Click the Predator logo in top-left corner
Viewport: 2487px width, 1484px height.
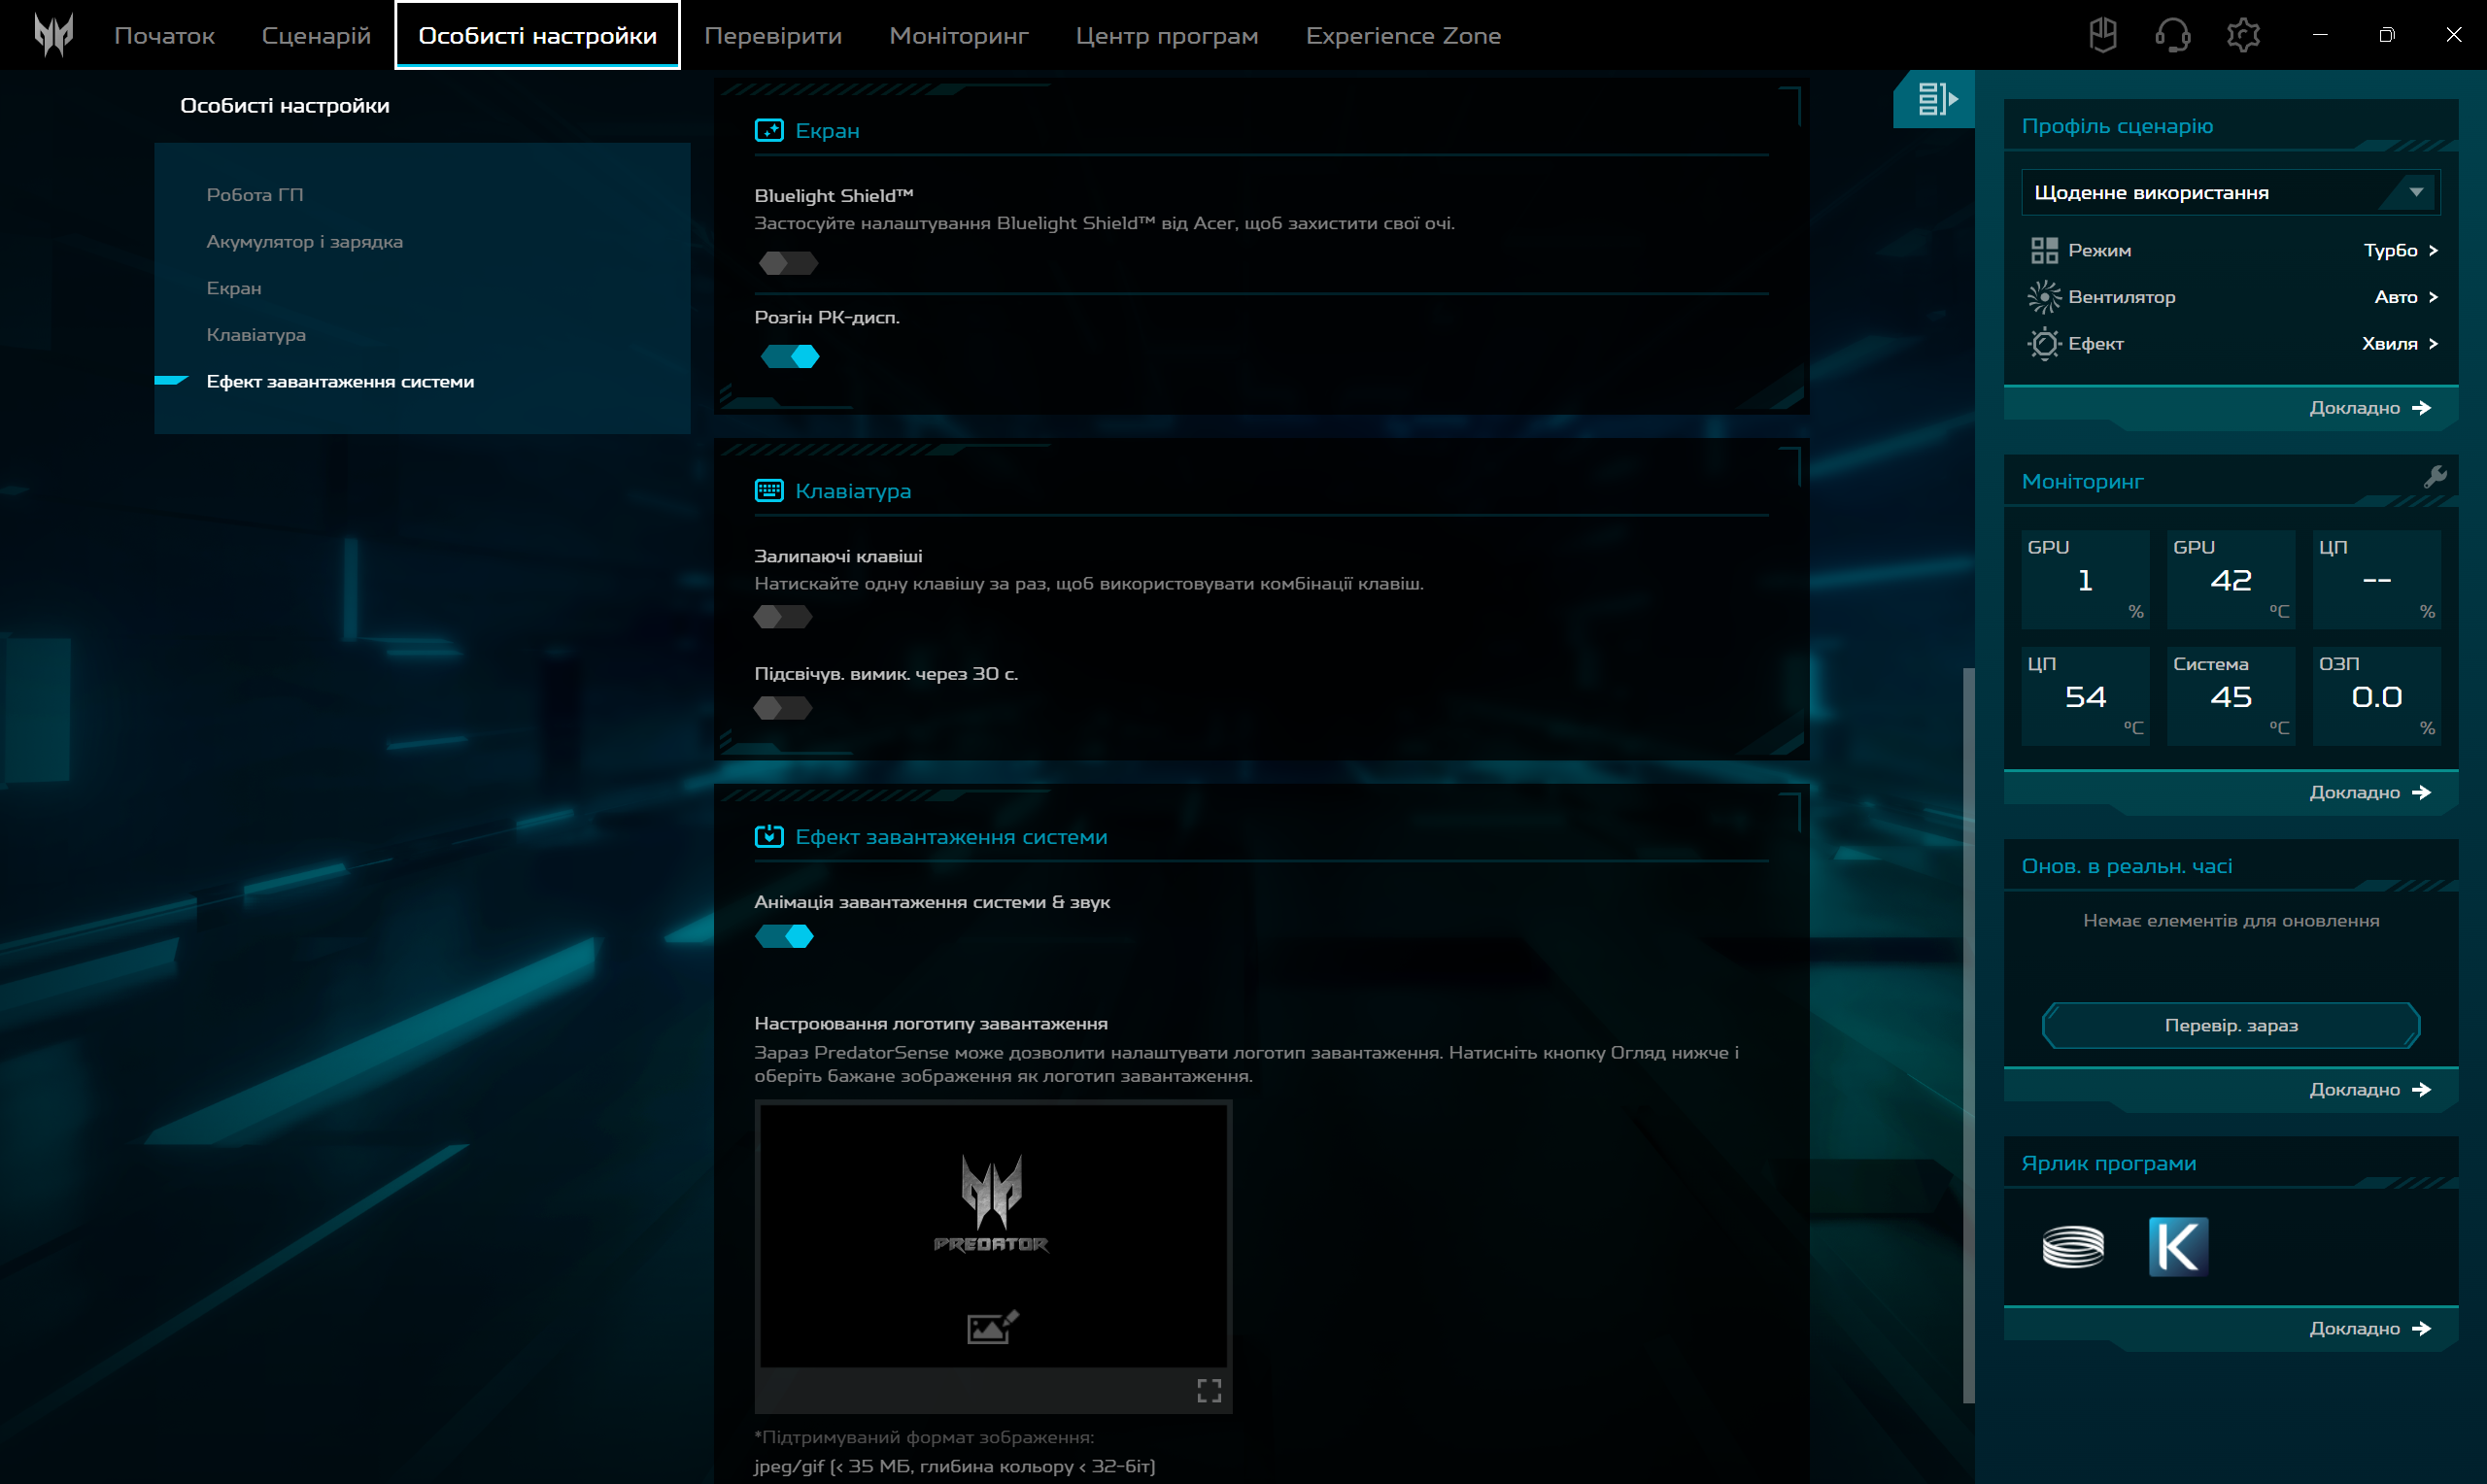pyautogui.click(x=53, y=35)
